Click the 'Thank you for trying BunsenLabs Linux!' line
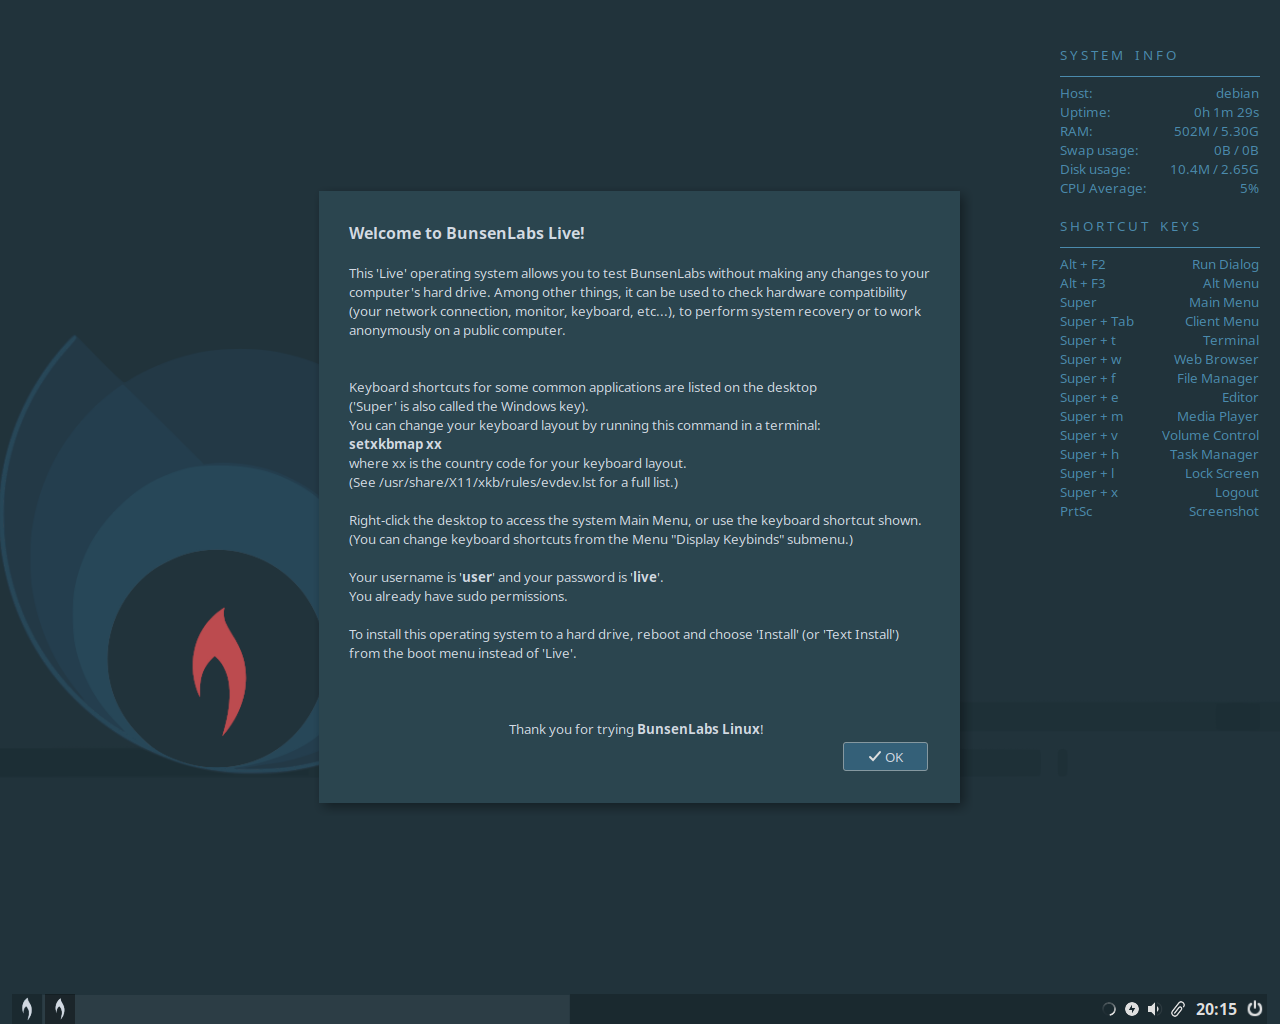This screenshot has height=1024, width=1280. pos(636,729)
